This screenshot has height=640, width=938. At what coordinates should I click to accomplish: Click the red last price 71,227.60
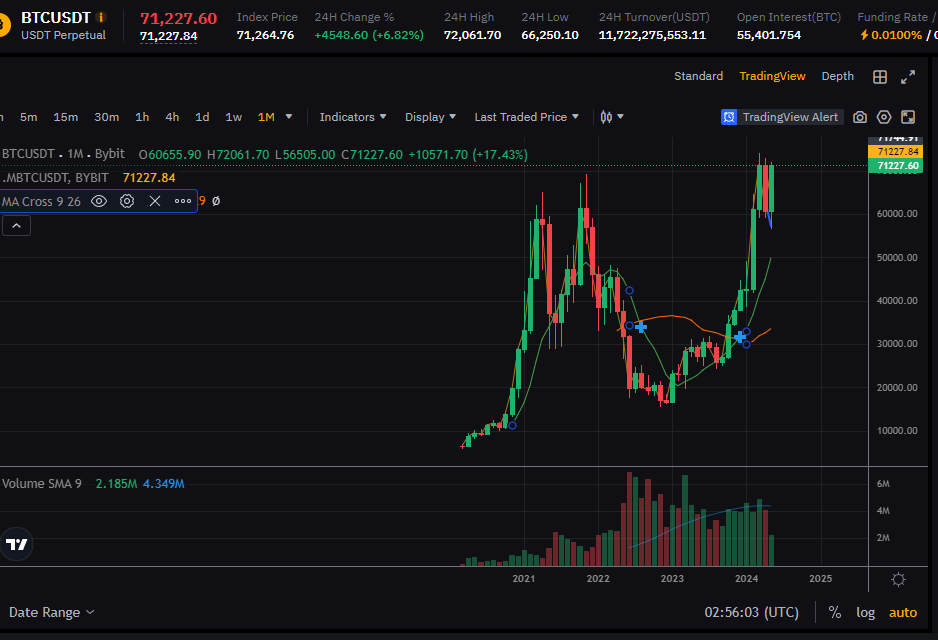click(178, 19)
